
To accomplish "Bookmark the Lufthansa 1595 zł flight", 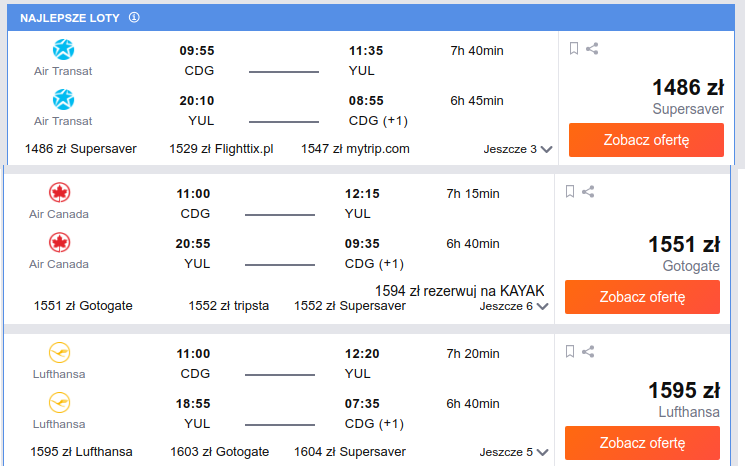I will 570,352.
